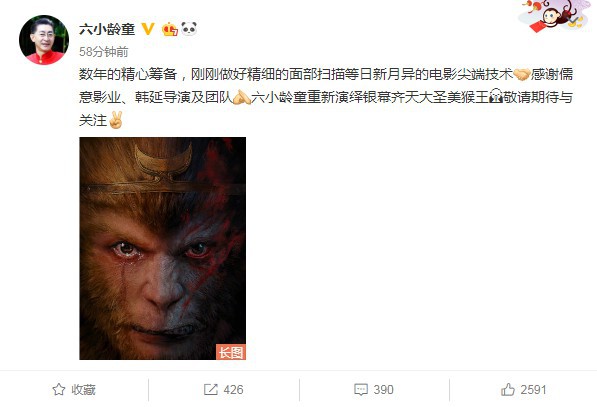Click the profile avatar photo

[x=44, y=40]
